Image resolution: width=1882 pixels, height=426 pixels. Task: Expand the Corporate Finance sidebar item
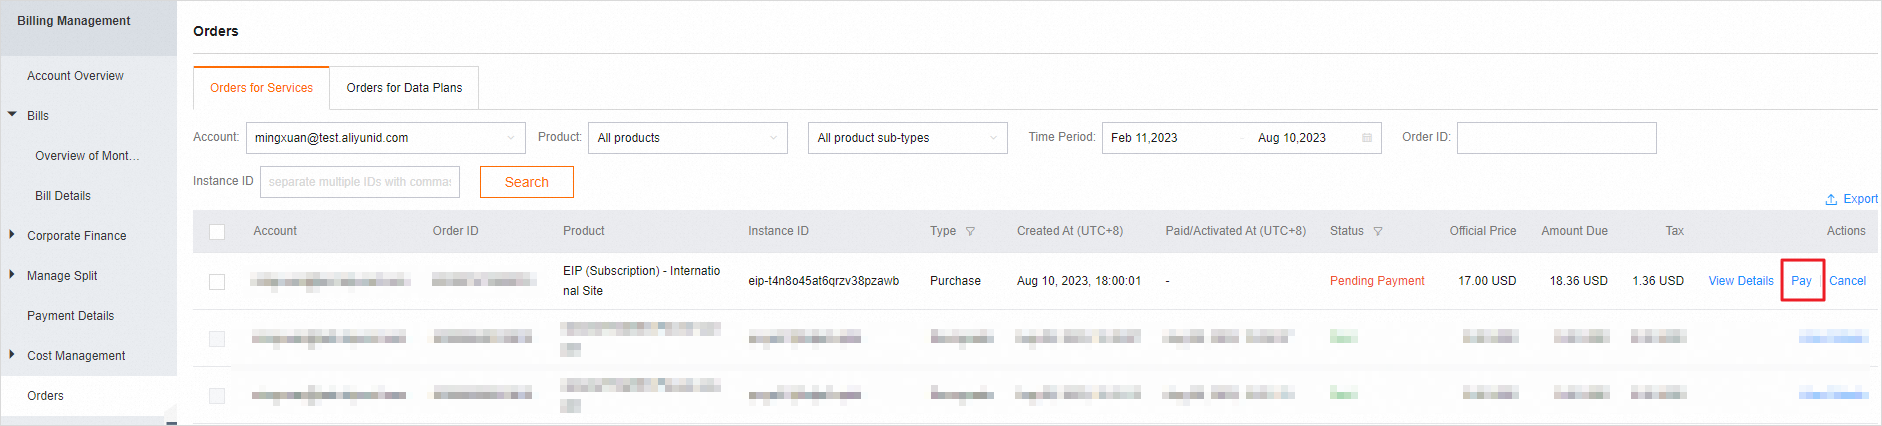pos(12,235)
